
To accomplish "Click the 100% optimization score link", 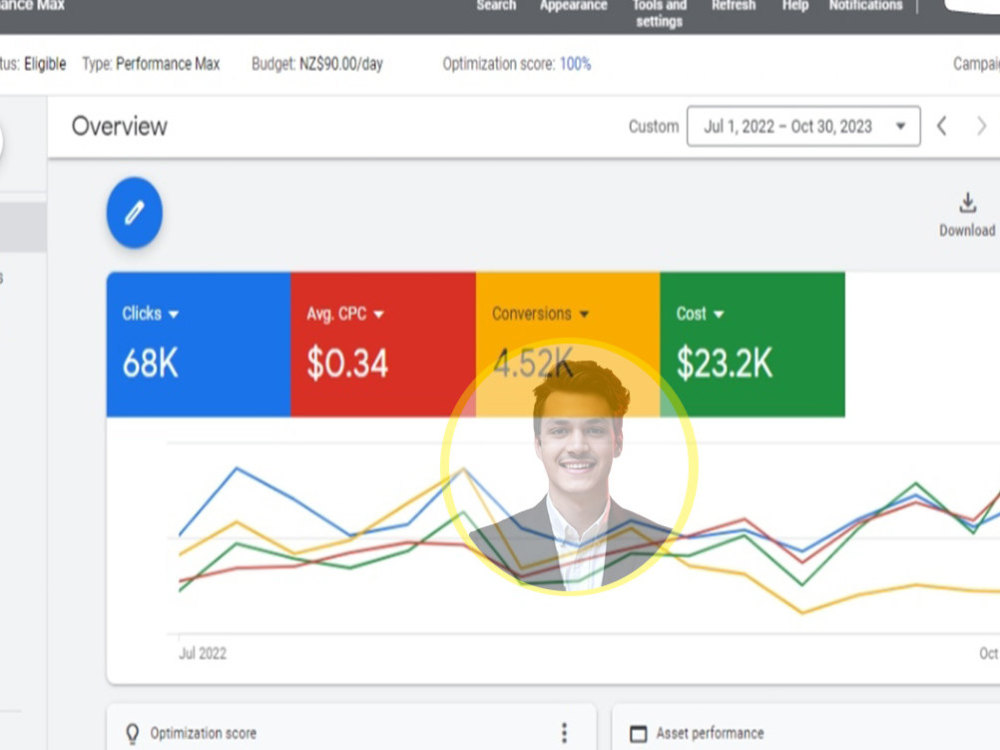I will pos(575,64).
